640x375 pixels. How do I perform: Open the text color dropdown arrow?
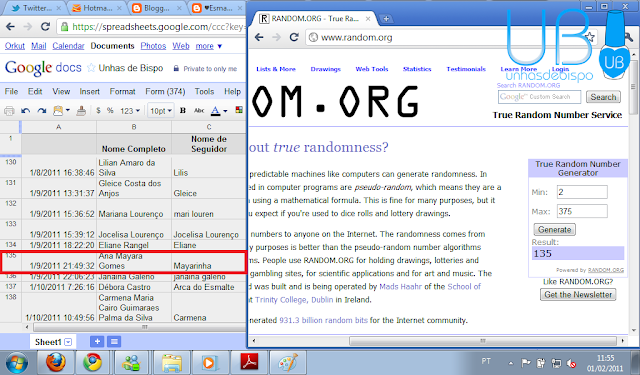225,111
